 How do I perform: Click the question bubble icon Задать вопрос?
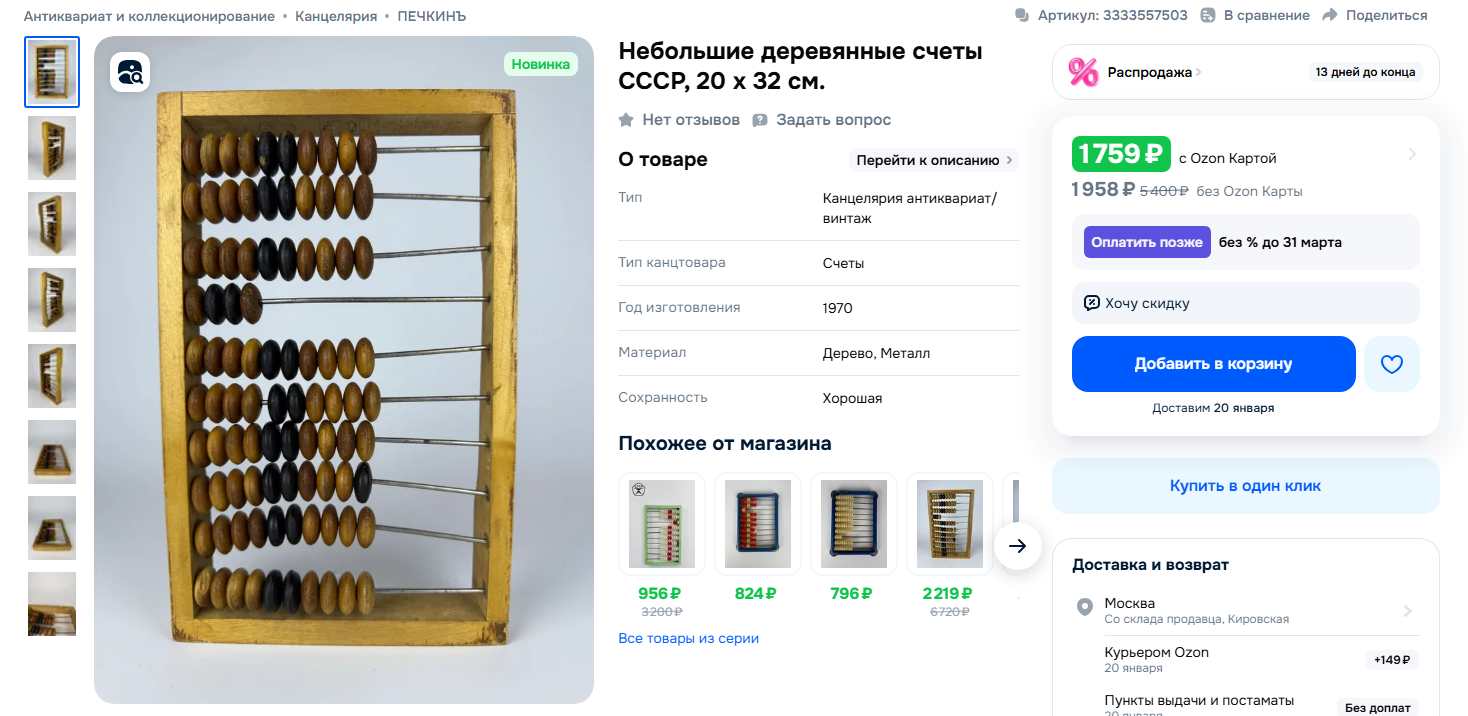[760, 120]
